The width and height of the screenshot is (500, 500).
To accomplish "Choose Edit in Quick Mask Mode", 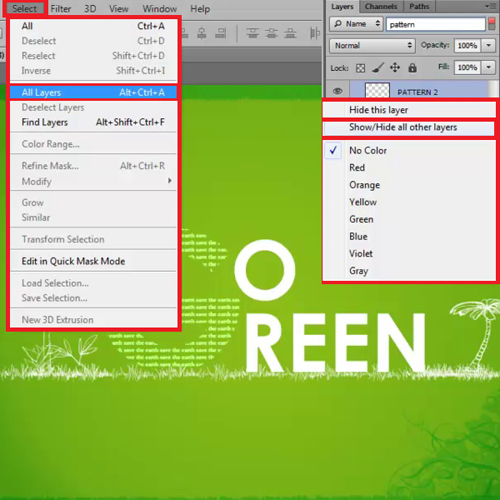I will pyautogui.click(x=93, y=261).
